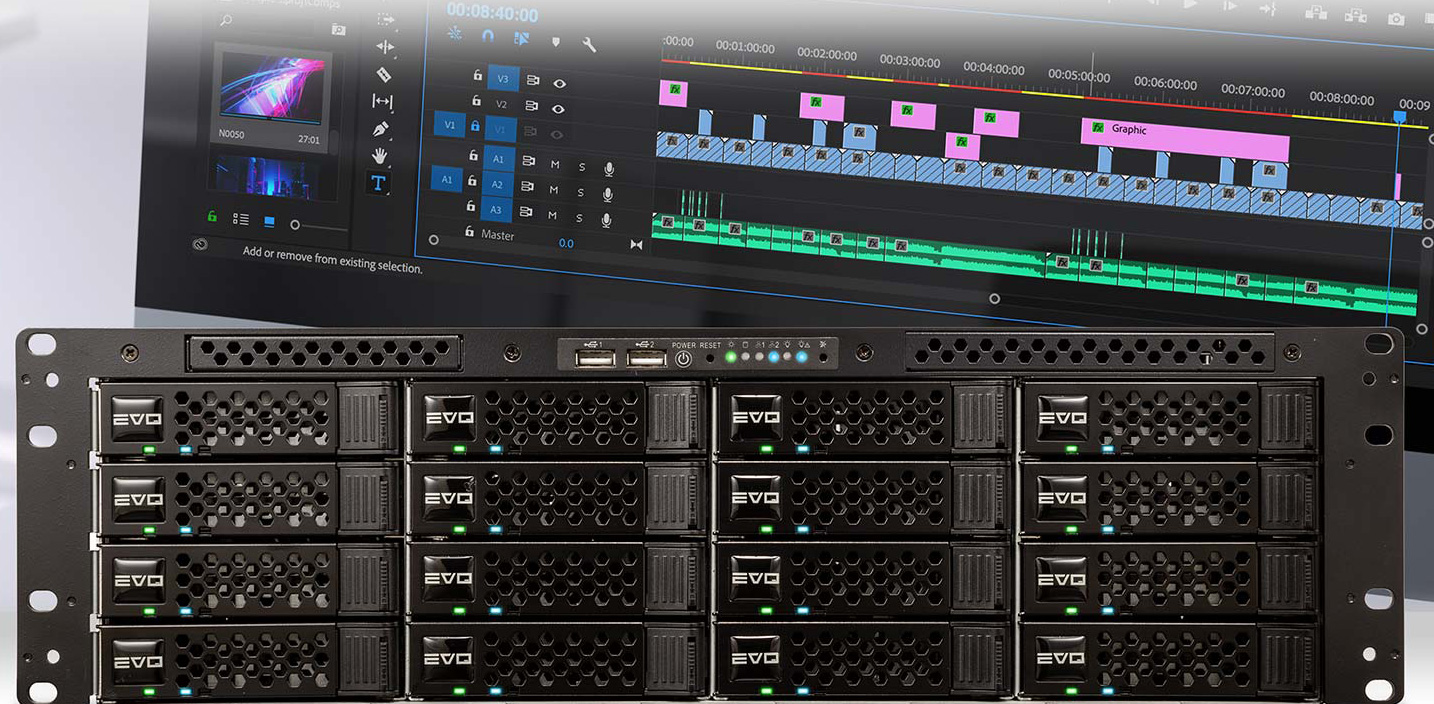
Task: Enable voice-over record on A2
Action: (608, 195)
